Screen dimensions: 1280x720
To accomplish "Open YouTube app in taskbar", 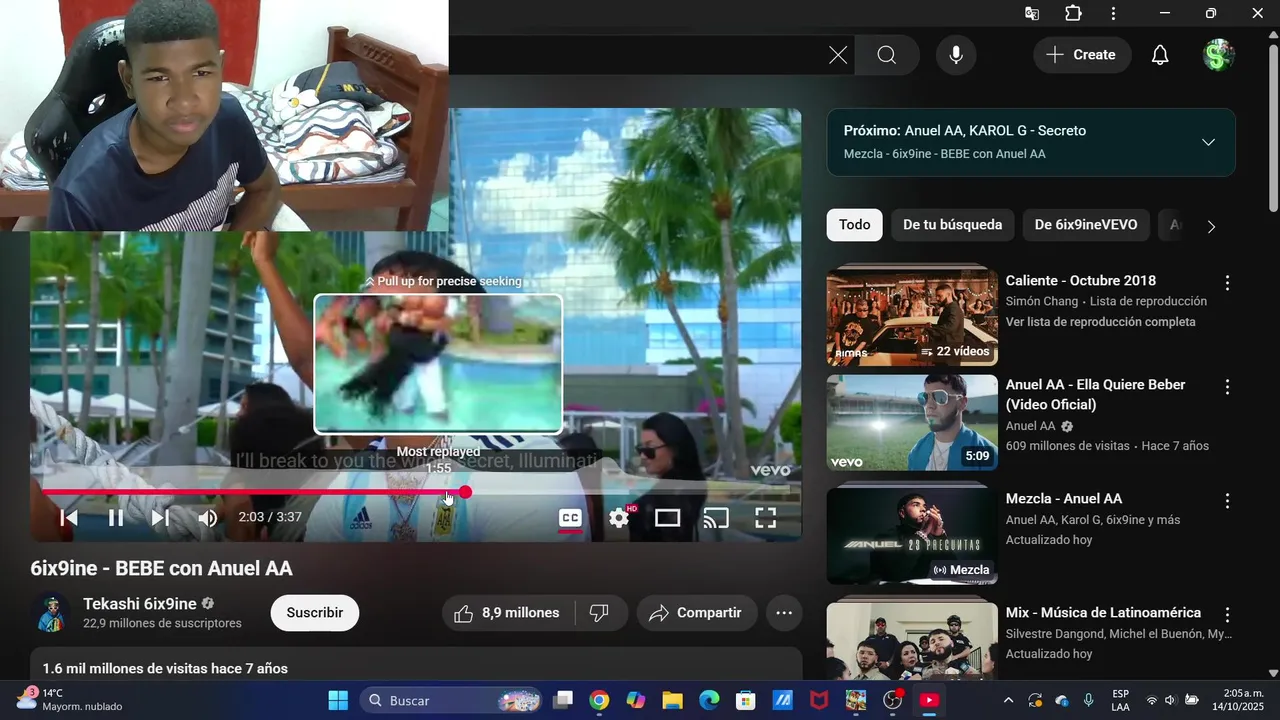I will click(929, 700).
